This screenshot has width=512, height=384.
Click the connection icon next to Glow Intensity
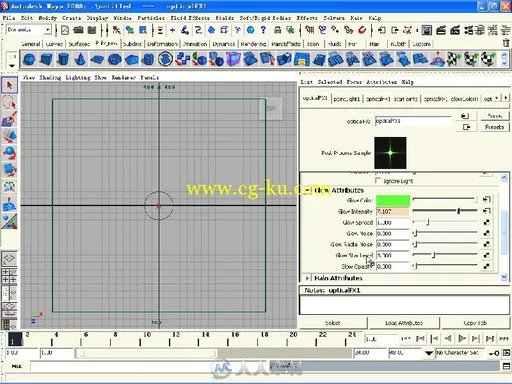(x=487, y=211)
